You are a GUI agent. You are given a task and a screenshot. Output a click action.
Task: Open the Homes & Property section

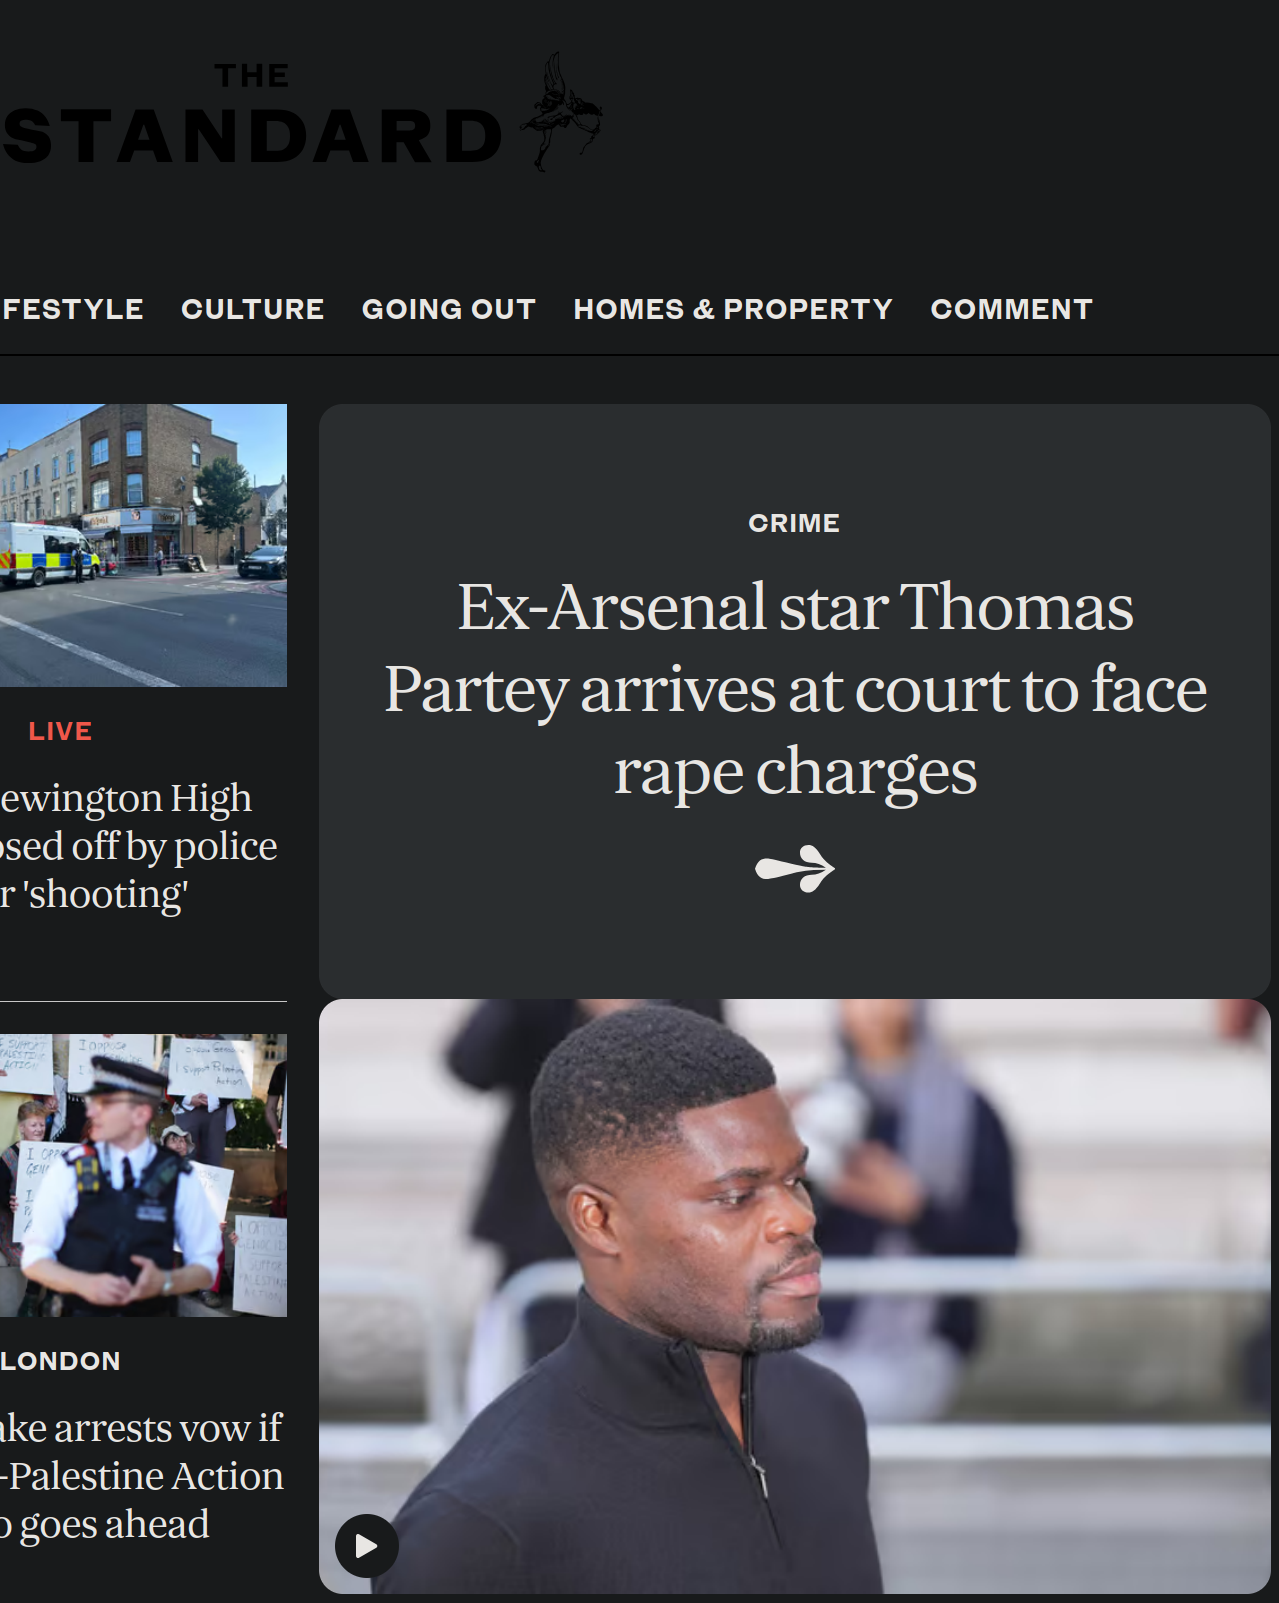[x=733, y=309]
